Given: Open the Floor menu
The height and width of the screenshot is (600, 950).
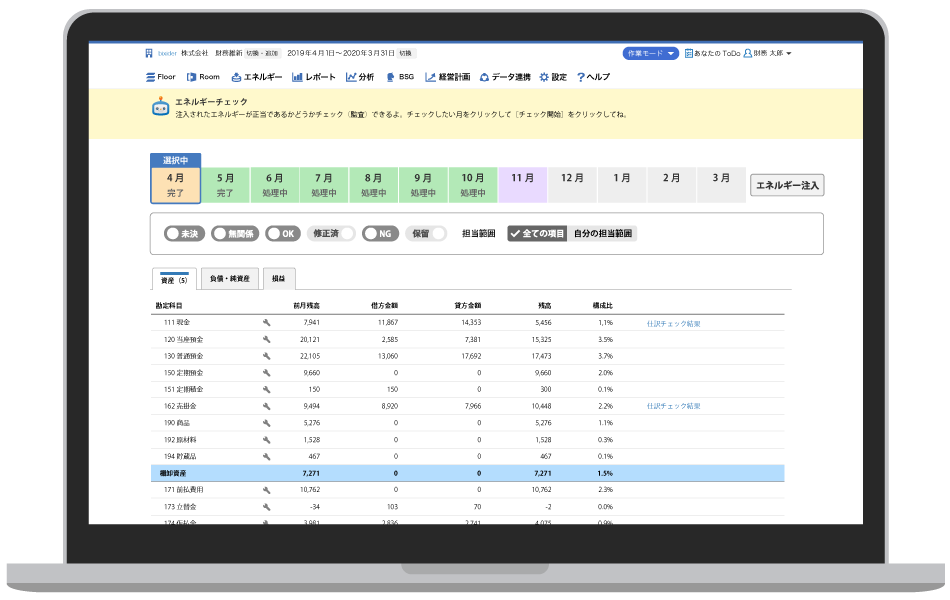Looking at the screenshot, I should (x=161, y=77).
